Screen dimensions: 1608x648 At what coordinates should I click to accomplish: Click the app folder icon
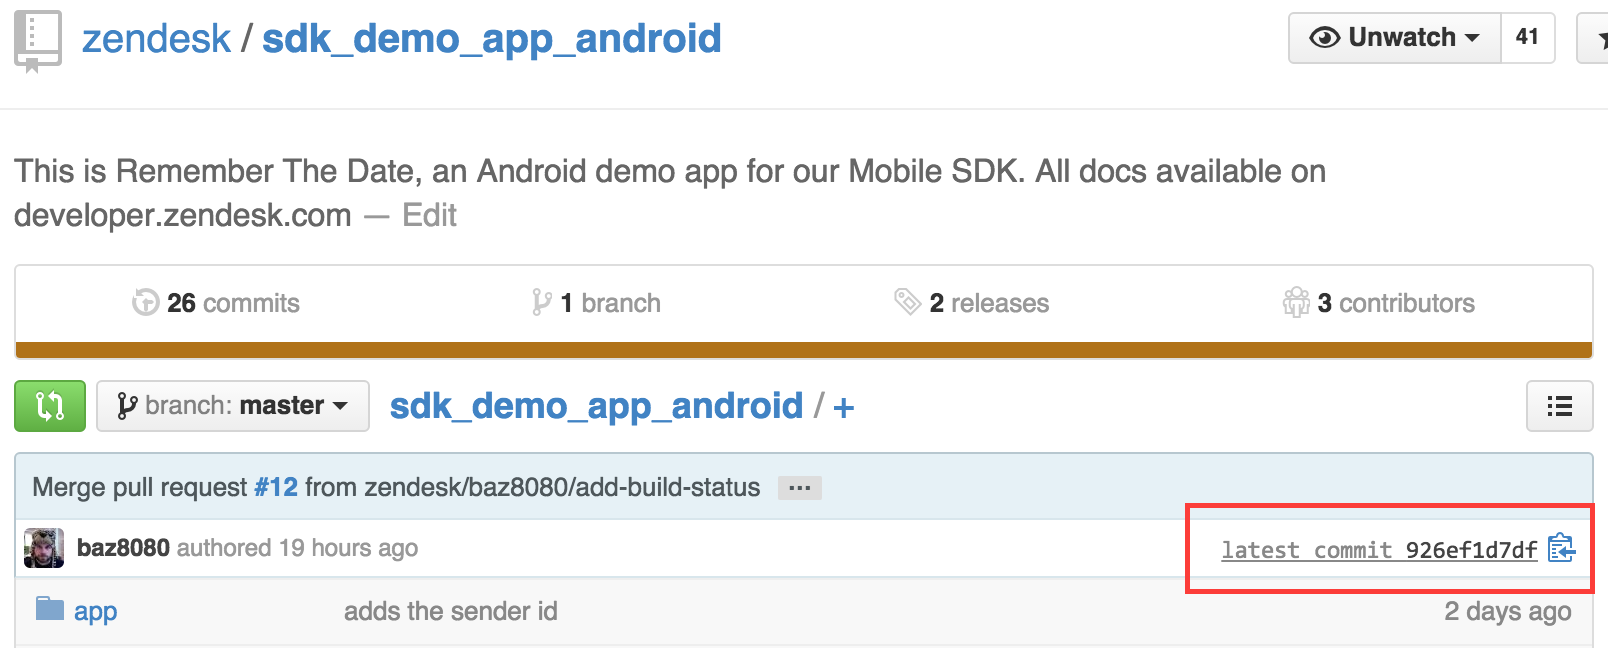click(50, 608)
